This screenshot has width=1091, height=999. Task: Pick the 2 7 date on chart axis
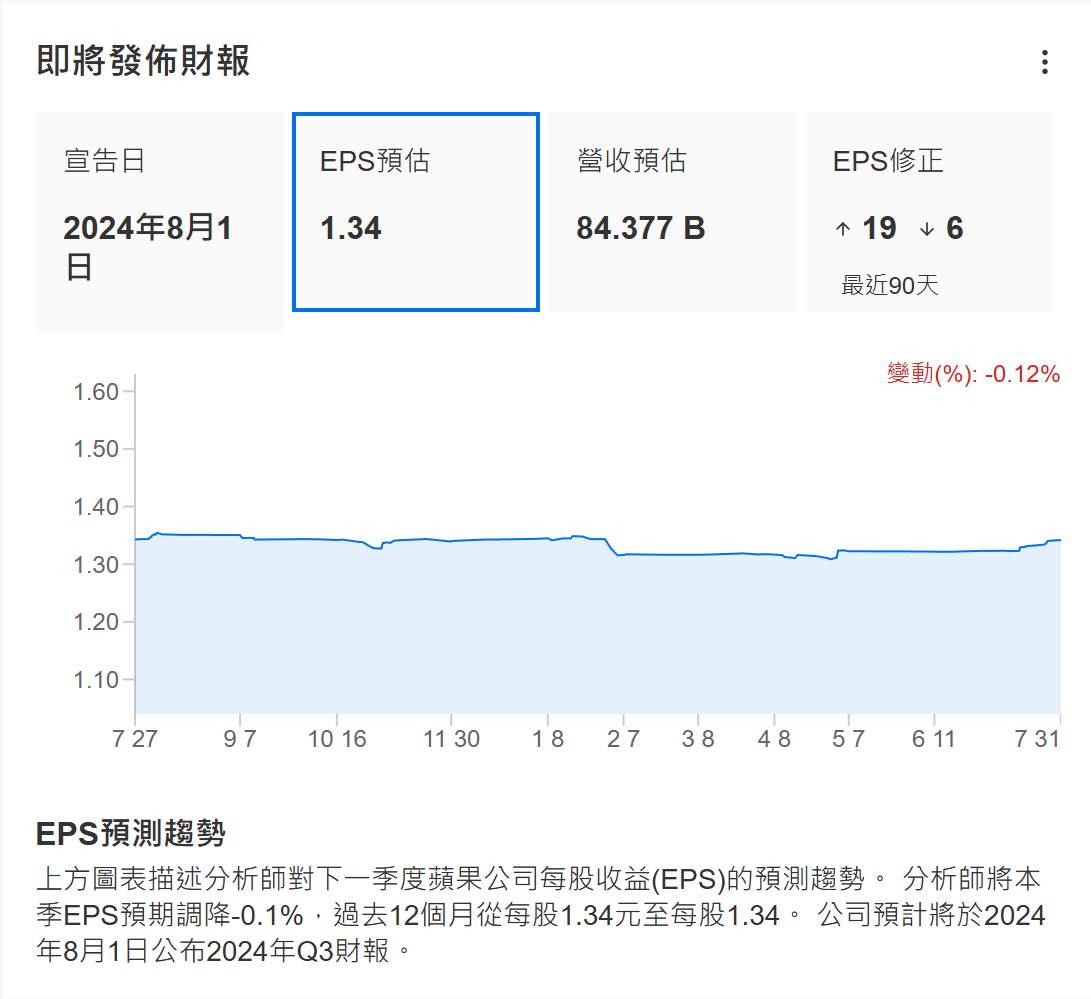coord(623,739)
